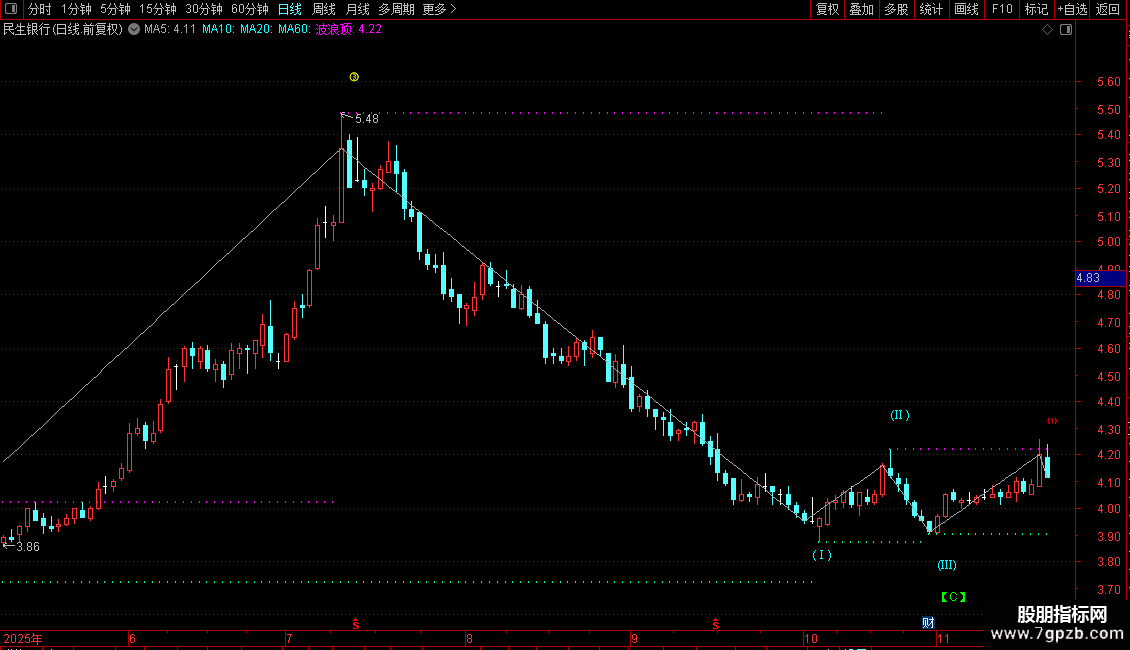Click the 民生银行(日线.前复权) chart title
This screenshot has width=1130, height=650.
coord(63,30)
